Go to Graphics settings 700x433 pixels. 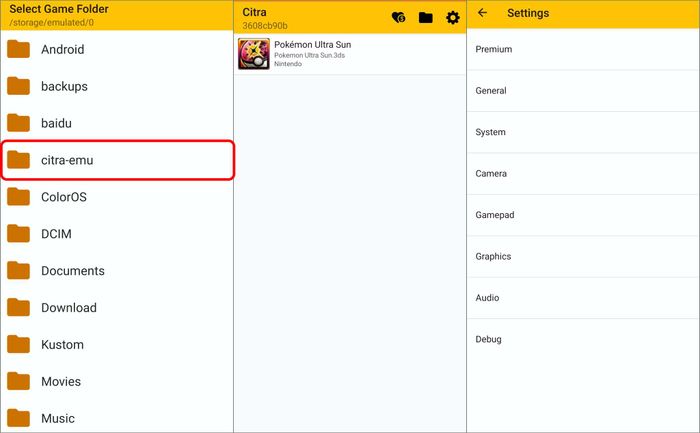tap(493, 256)
